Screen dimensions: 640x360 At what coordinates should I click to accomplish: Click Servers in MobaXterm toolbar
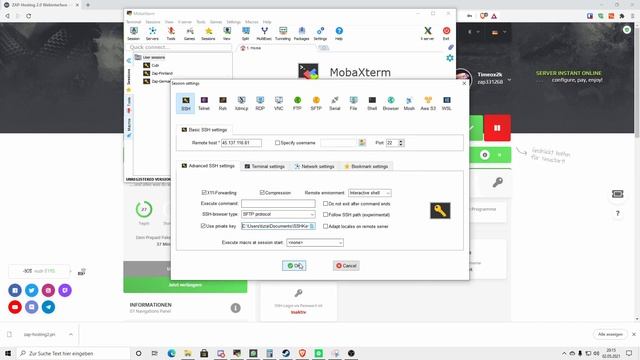pyautogui.click(x=152, y=33)
